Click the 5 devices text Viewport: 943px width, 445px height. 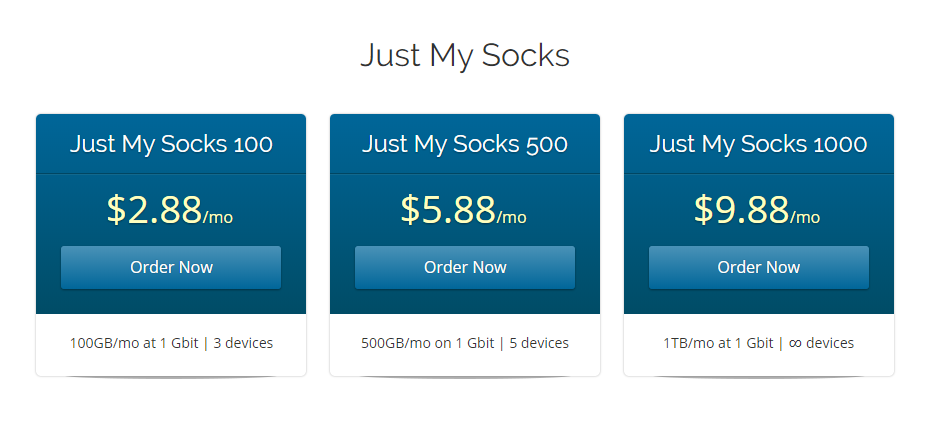tap(539, 343)
